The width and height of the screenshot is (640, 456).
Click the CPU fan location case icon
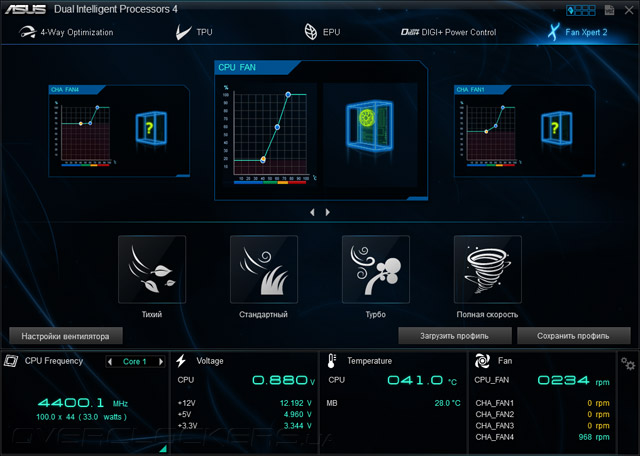point(369,126)
